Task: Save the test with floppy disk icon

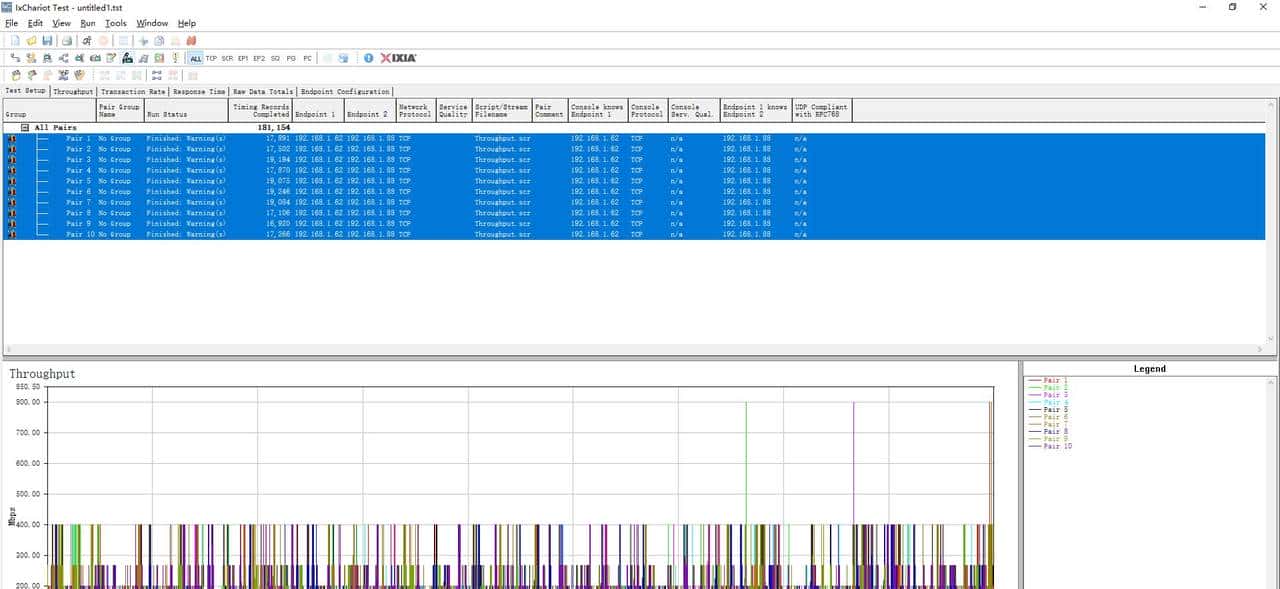Action: 47,41
